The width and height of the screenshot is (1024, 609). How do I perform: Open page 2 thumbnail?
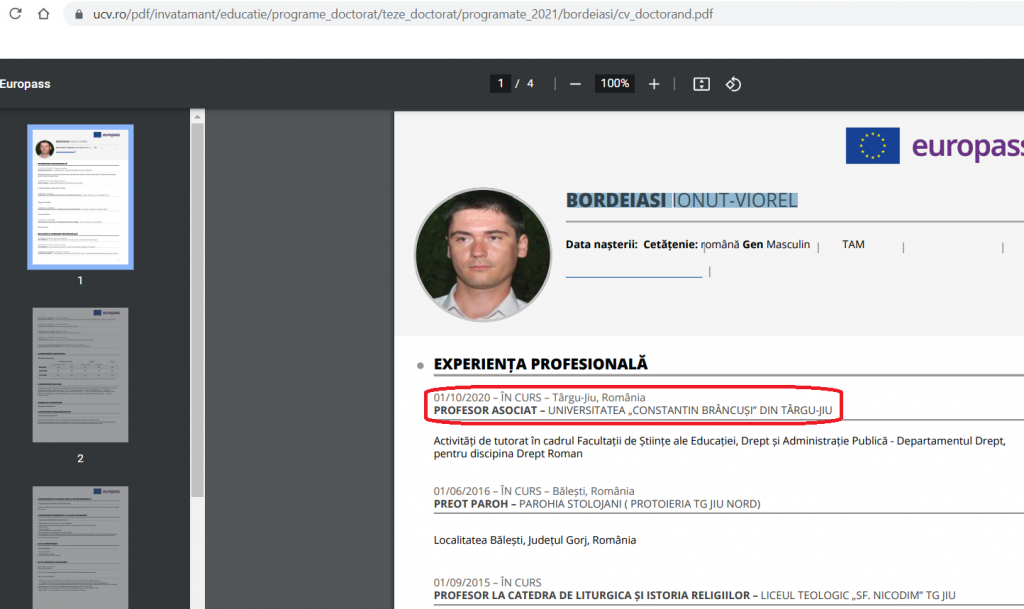[80, 375]
